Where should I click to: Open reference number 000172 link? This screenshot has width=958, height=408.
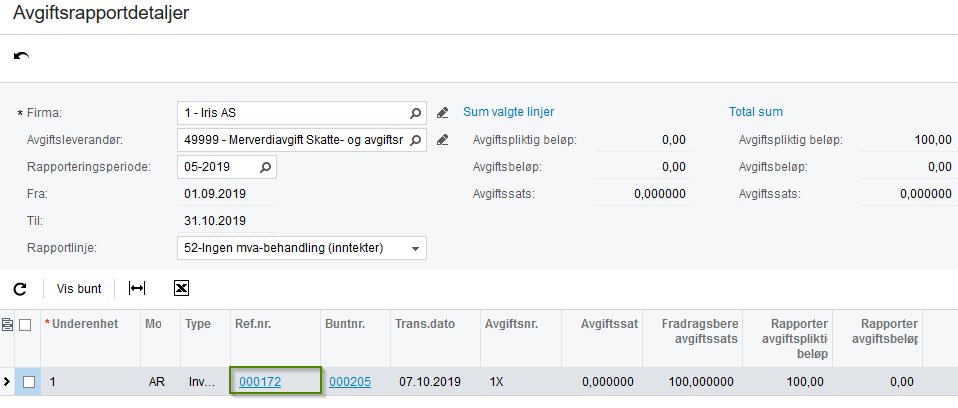(x=260, y=382)
